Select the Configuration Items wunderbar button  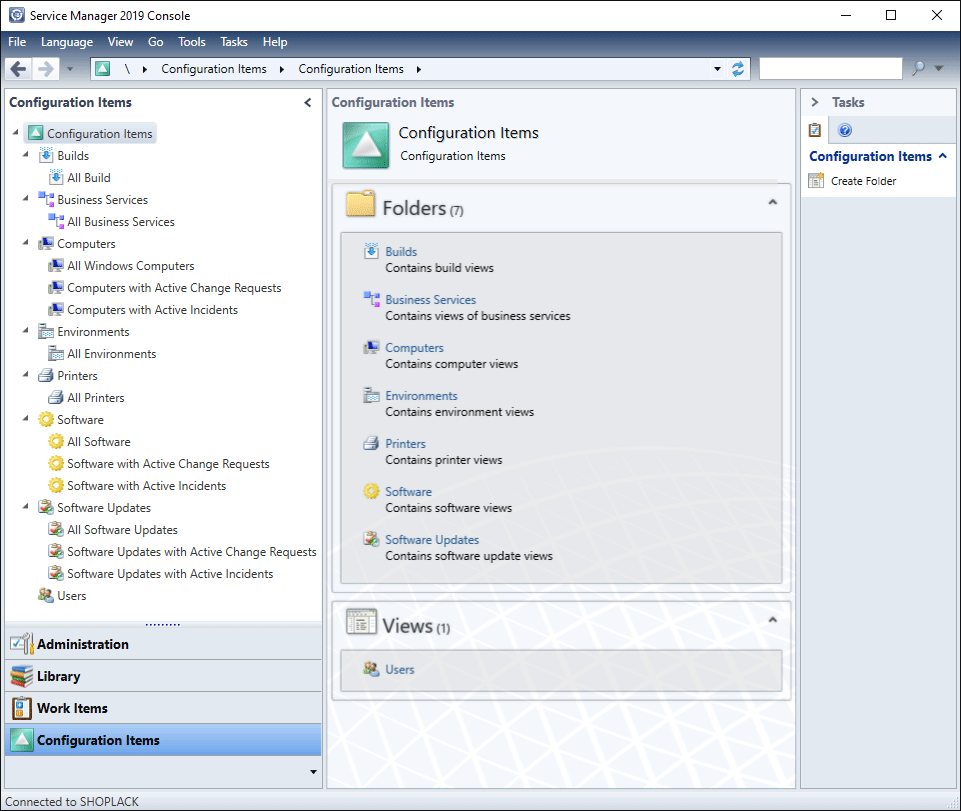(x=163, y=740)
